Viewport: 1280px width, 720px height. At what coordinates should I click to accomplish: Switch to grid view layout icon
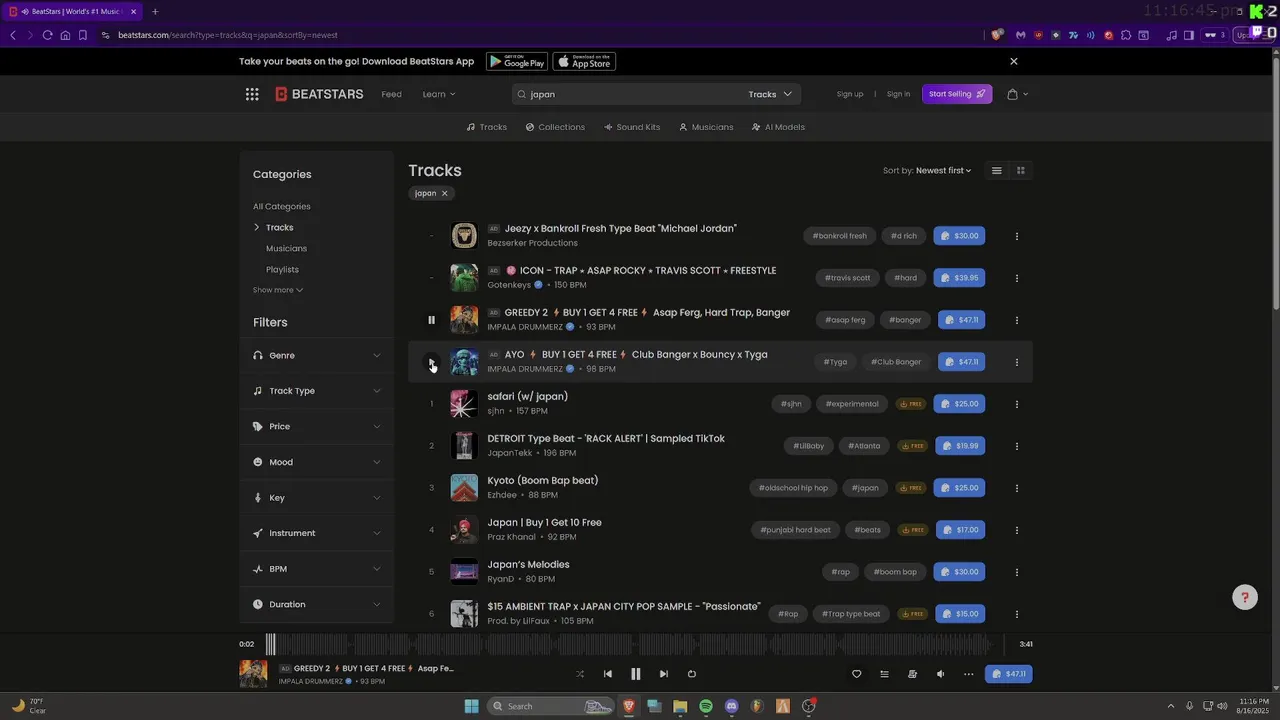(x=1021, y=171)
